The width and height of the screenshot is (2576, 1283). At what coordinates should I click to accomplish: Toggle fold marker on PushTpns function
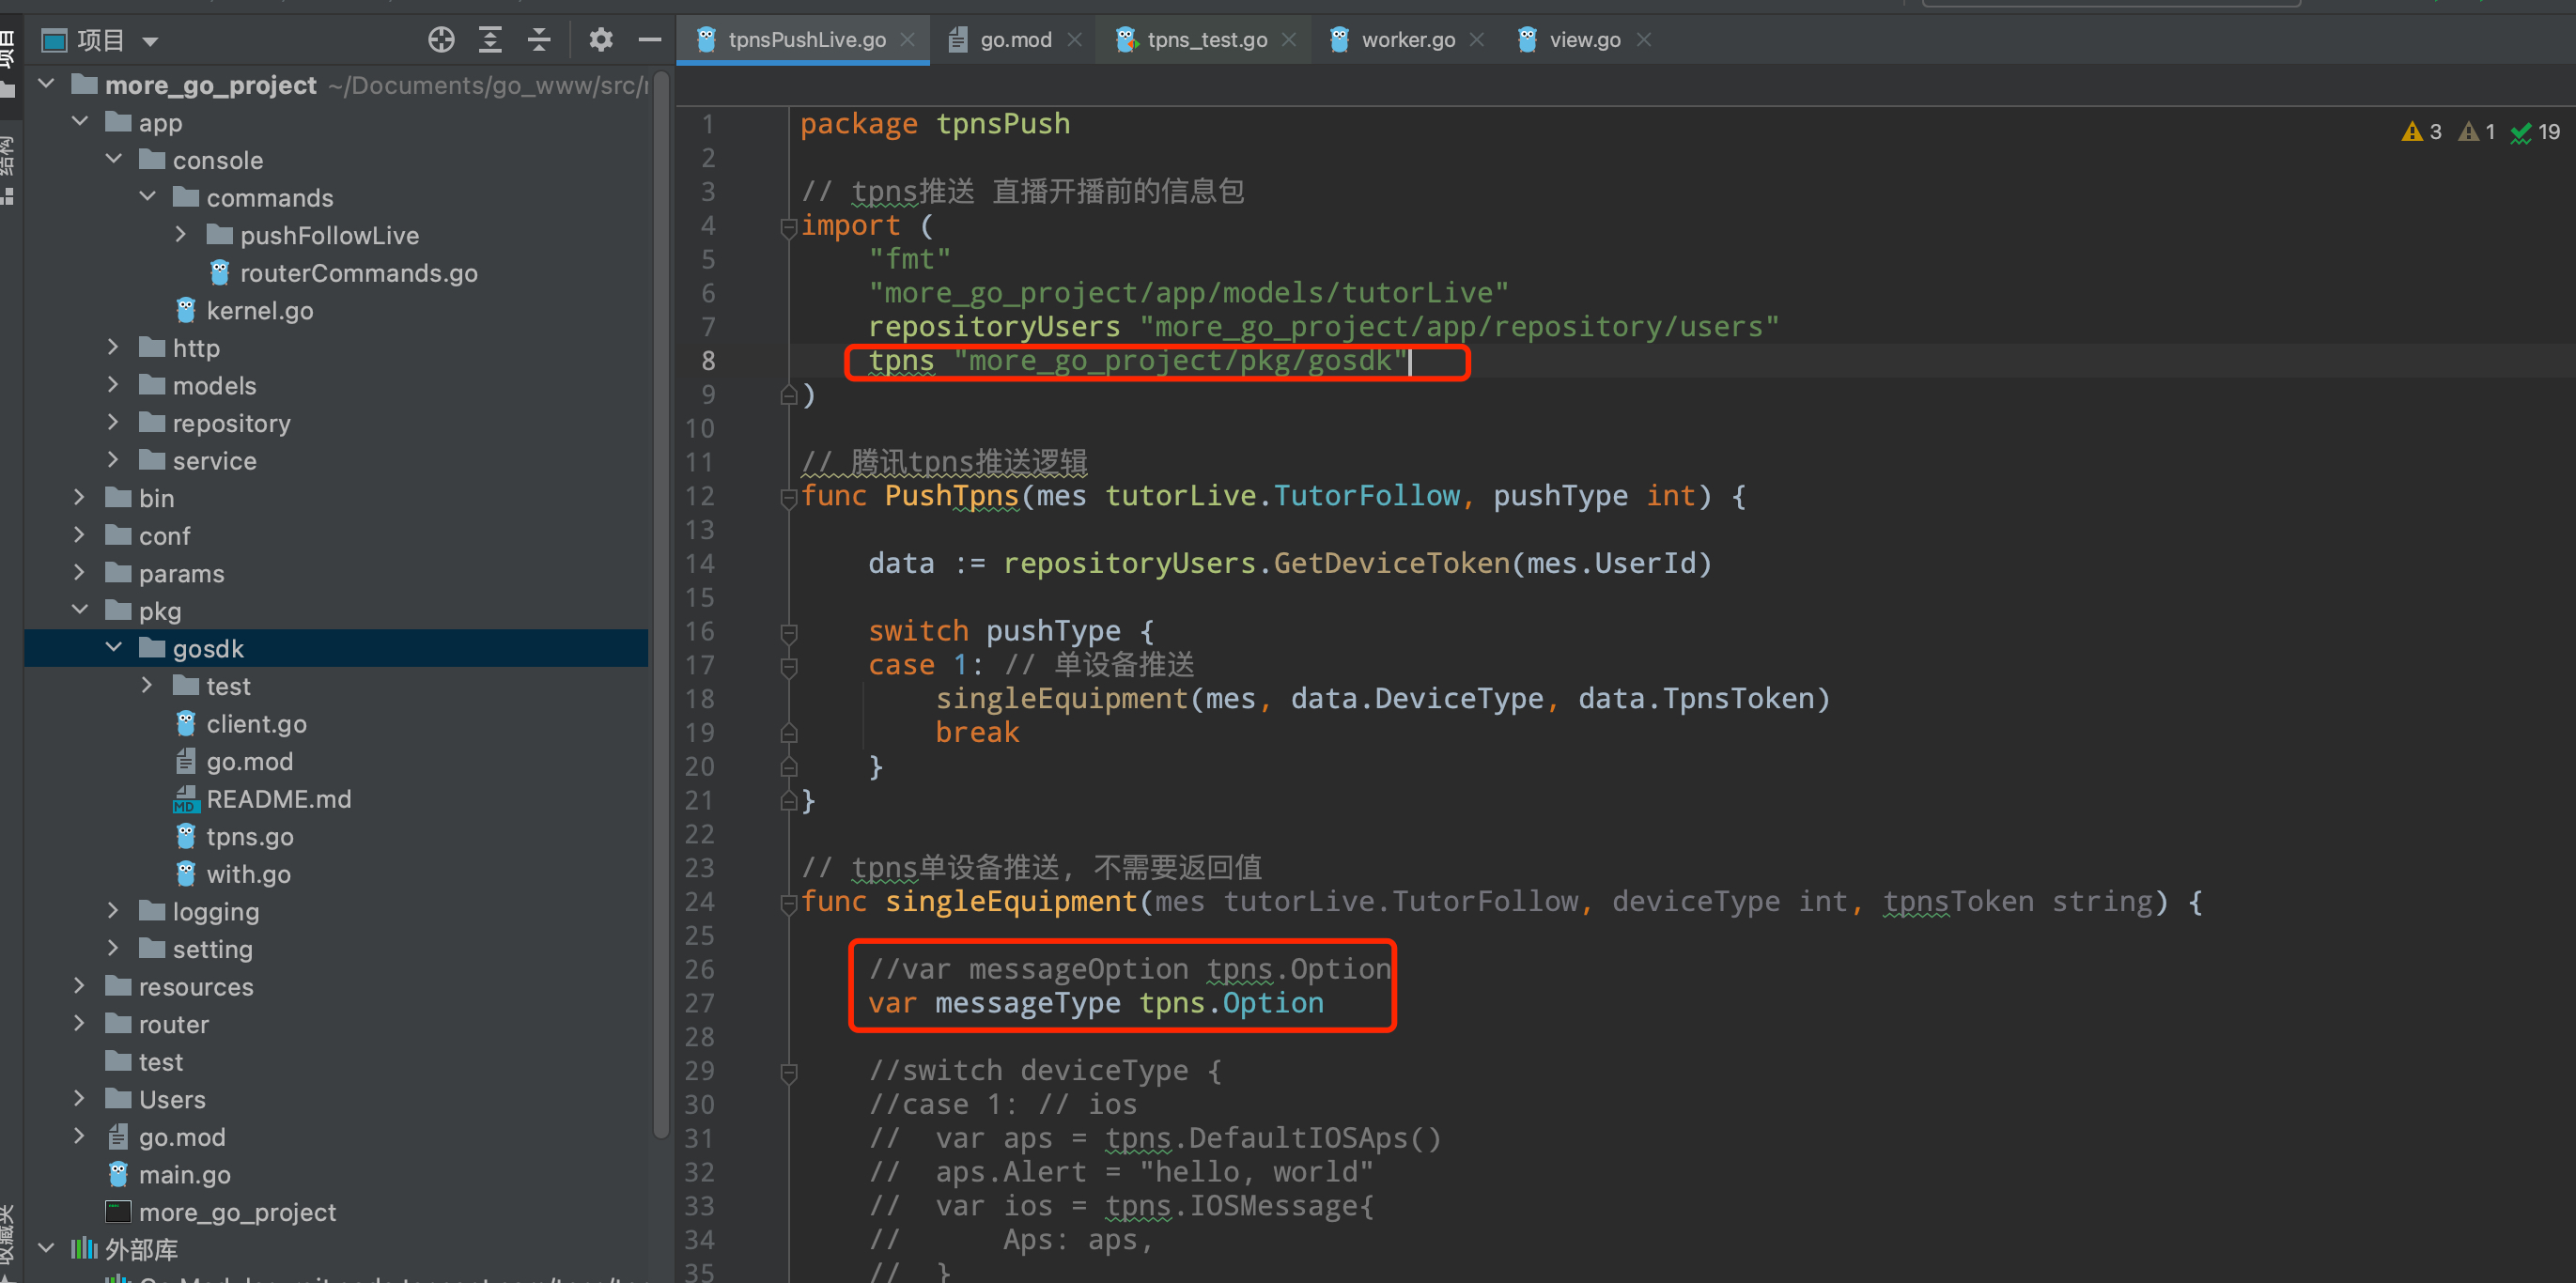[x=788, y=497]
